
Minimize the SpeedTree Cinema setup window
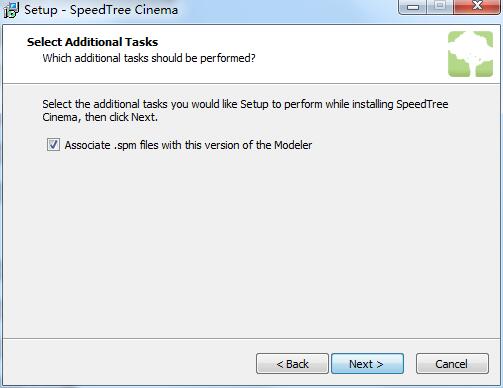[x=413, y=7]
